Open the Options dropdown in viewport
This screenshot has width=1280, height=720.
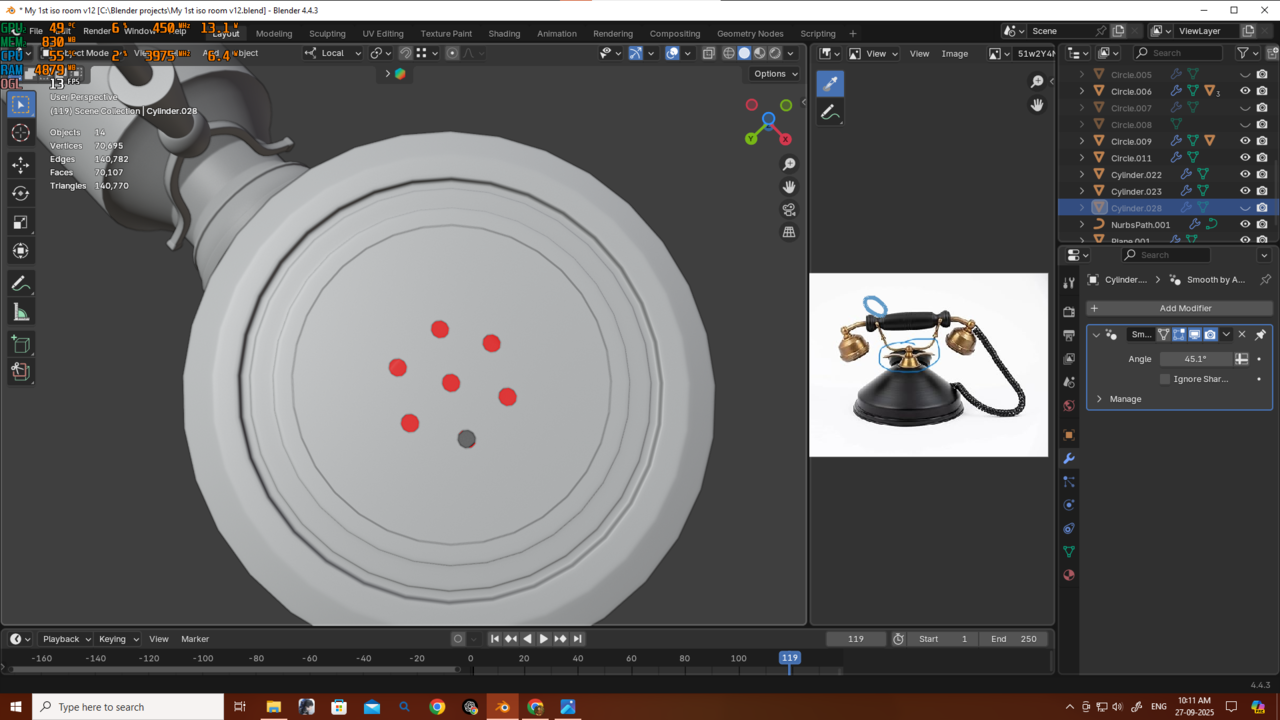[775, 73]
